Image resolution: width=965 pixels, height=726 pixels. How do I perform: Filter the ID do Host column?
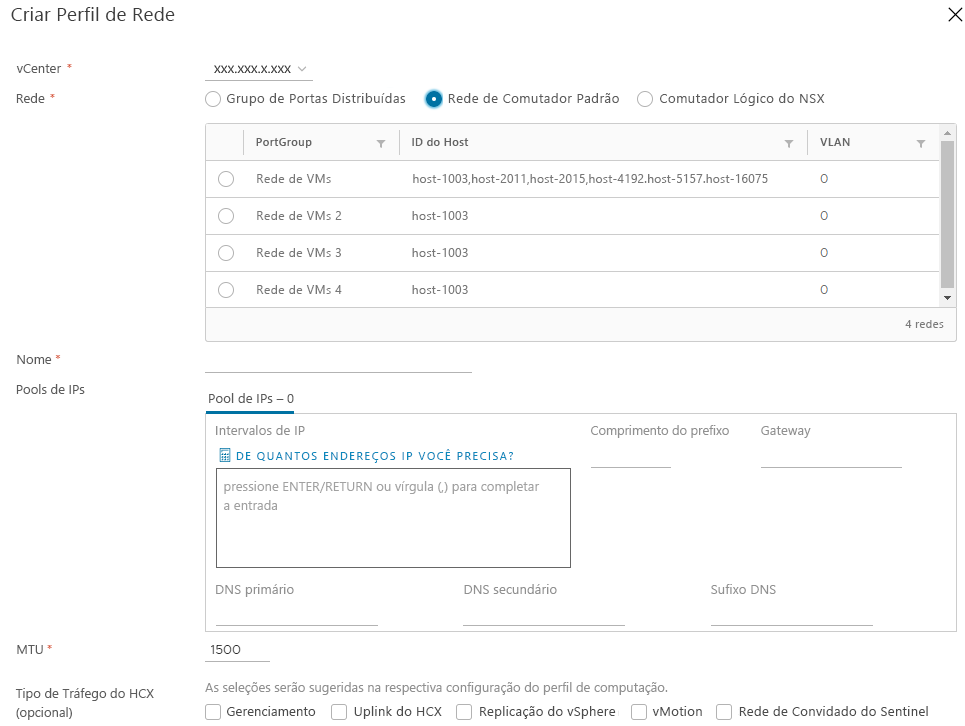(788, 143)
